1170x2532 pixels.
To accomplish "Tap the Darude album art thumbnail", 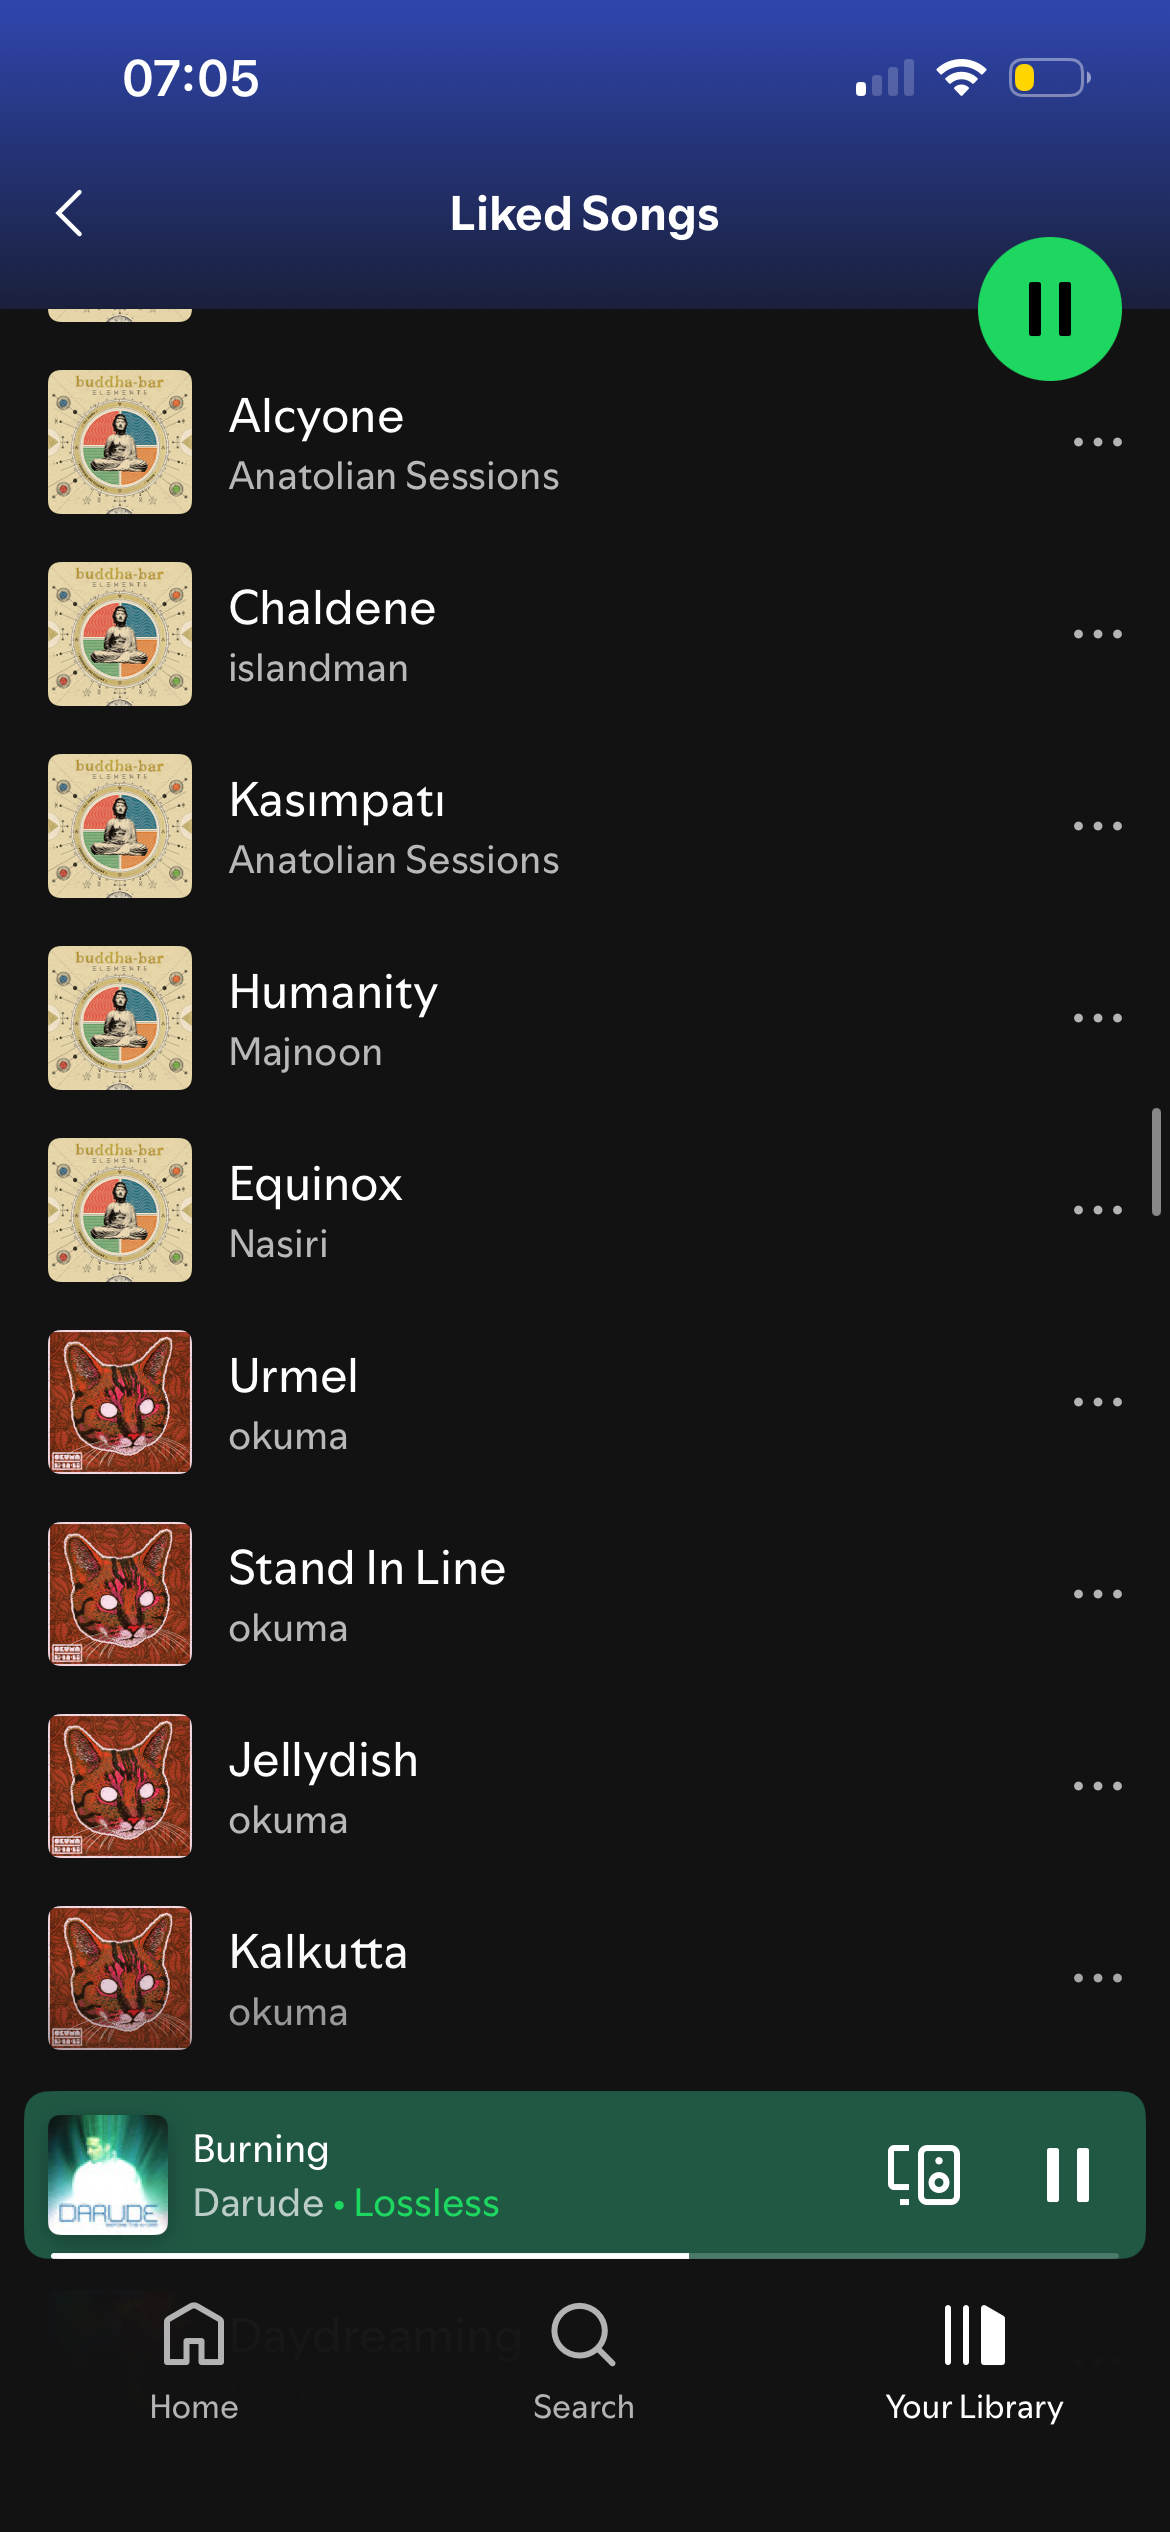I will [108, 2174].
